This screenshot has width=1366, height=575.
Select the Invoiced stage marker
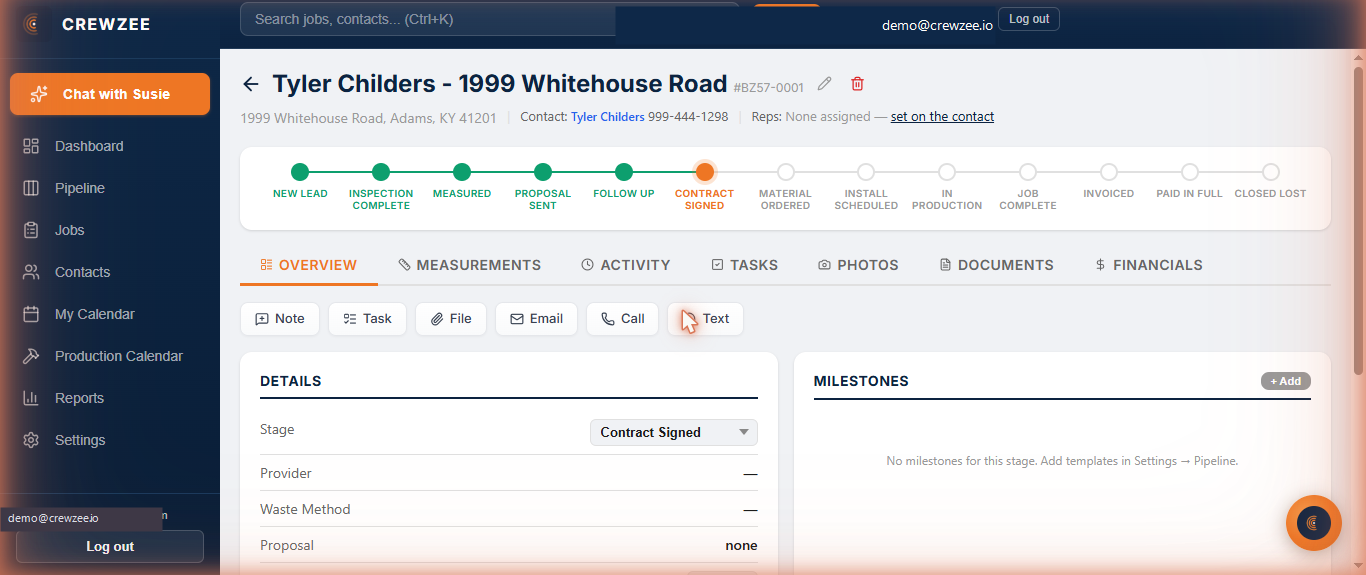coord(1109,172)
